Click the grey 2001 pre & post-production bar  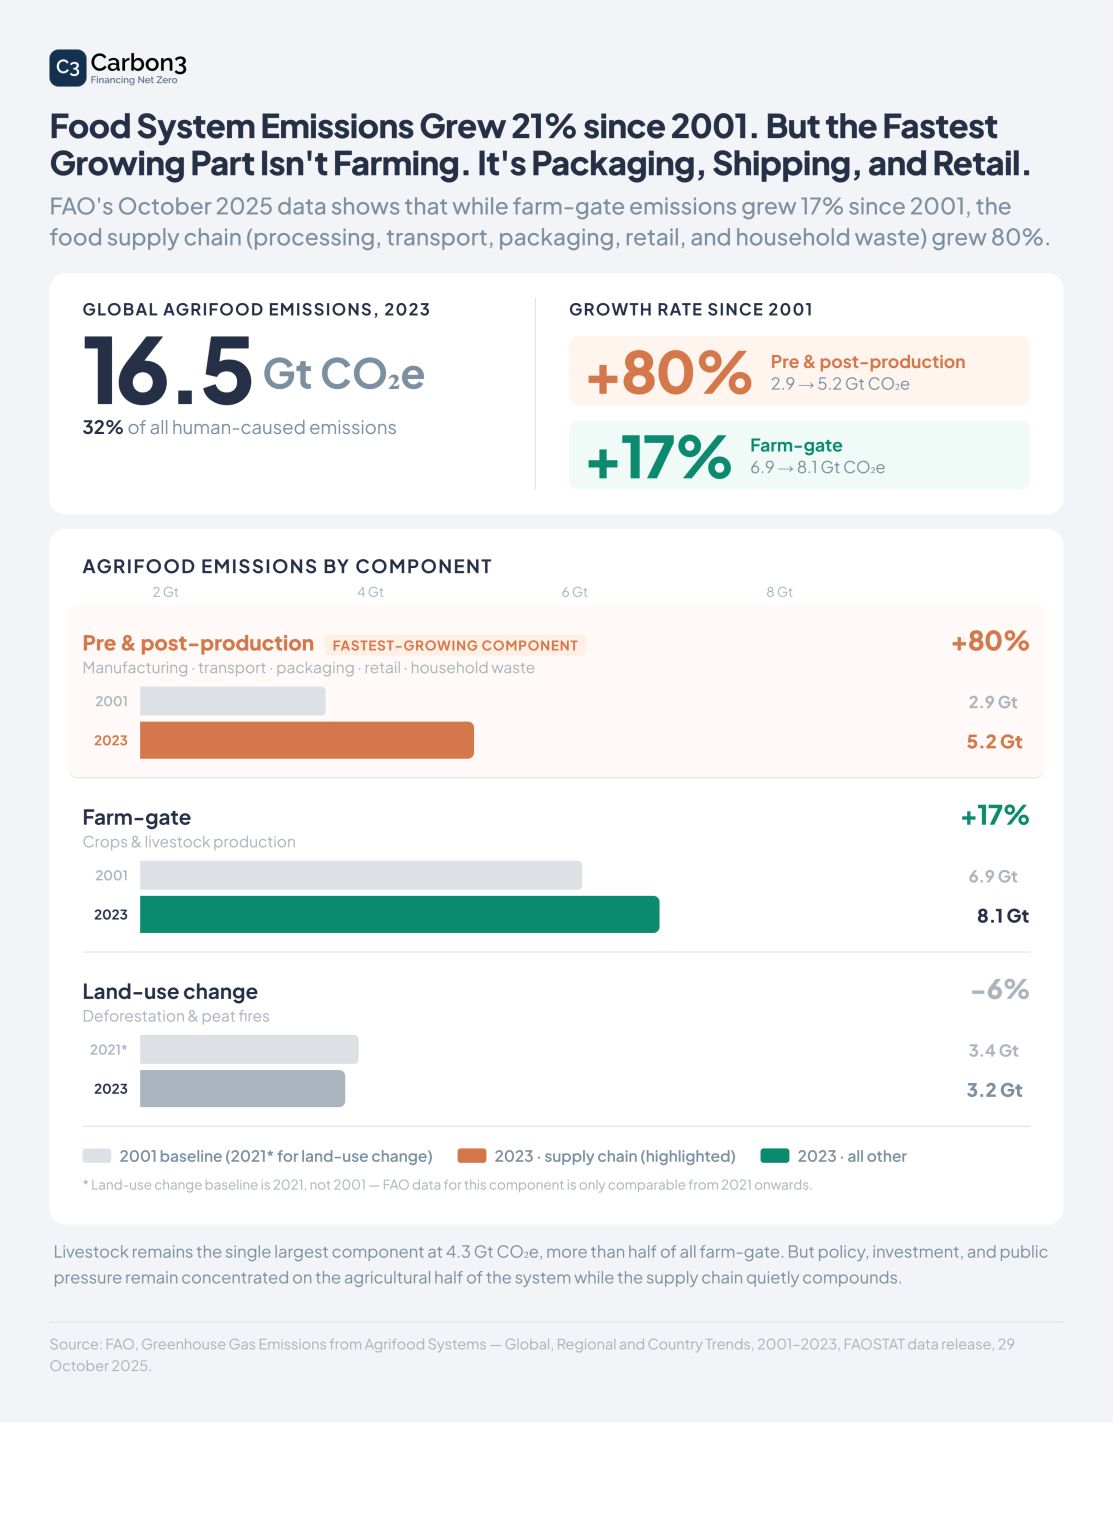point(233,701)
